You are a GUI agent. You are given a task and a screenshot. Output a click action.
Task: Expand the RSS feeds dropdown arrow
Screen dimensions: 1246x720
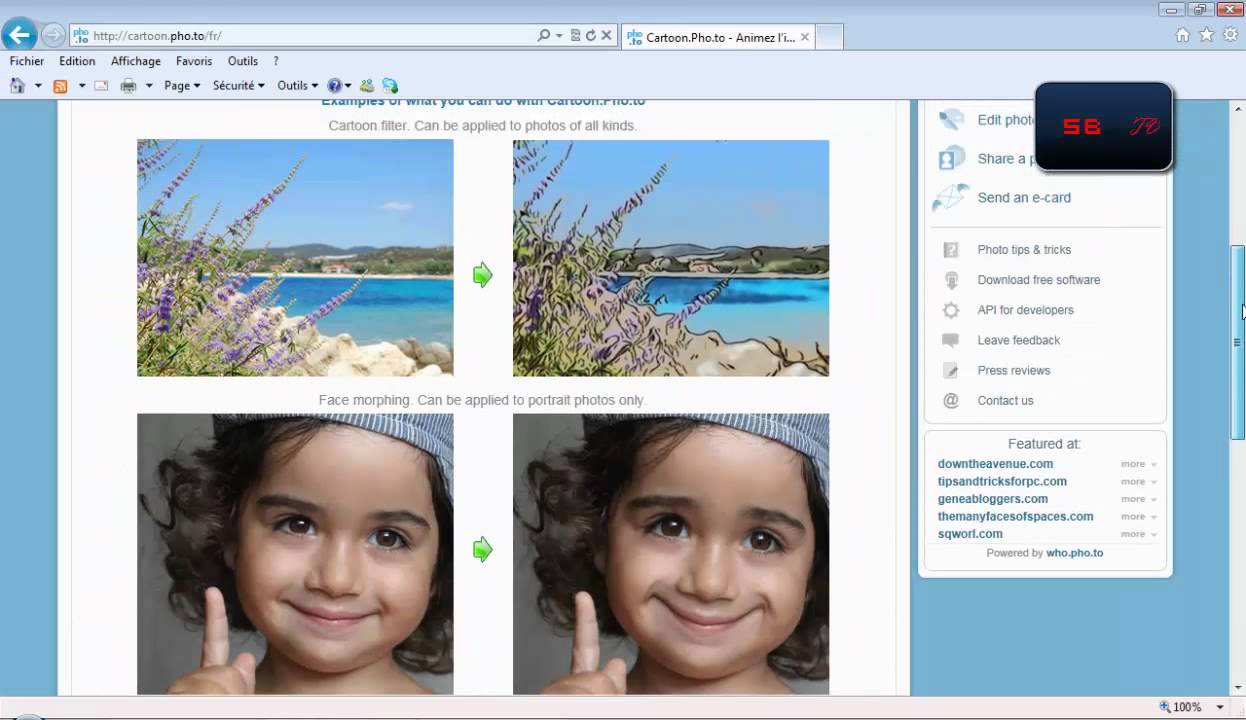pos(82,86)
